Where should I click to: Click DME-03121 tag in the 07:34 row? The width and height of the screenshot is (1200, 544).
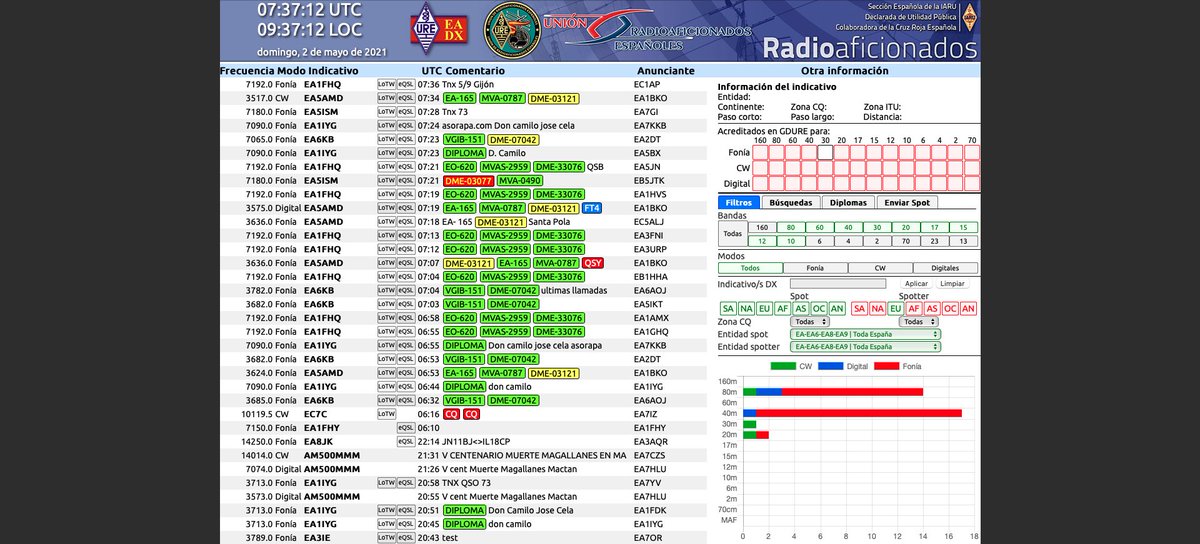pos(554,99)
